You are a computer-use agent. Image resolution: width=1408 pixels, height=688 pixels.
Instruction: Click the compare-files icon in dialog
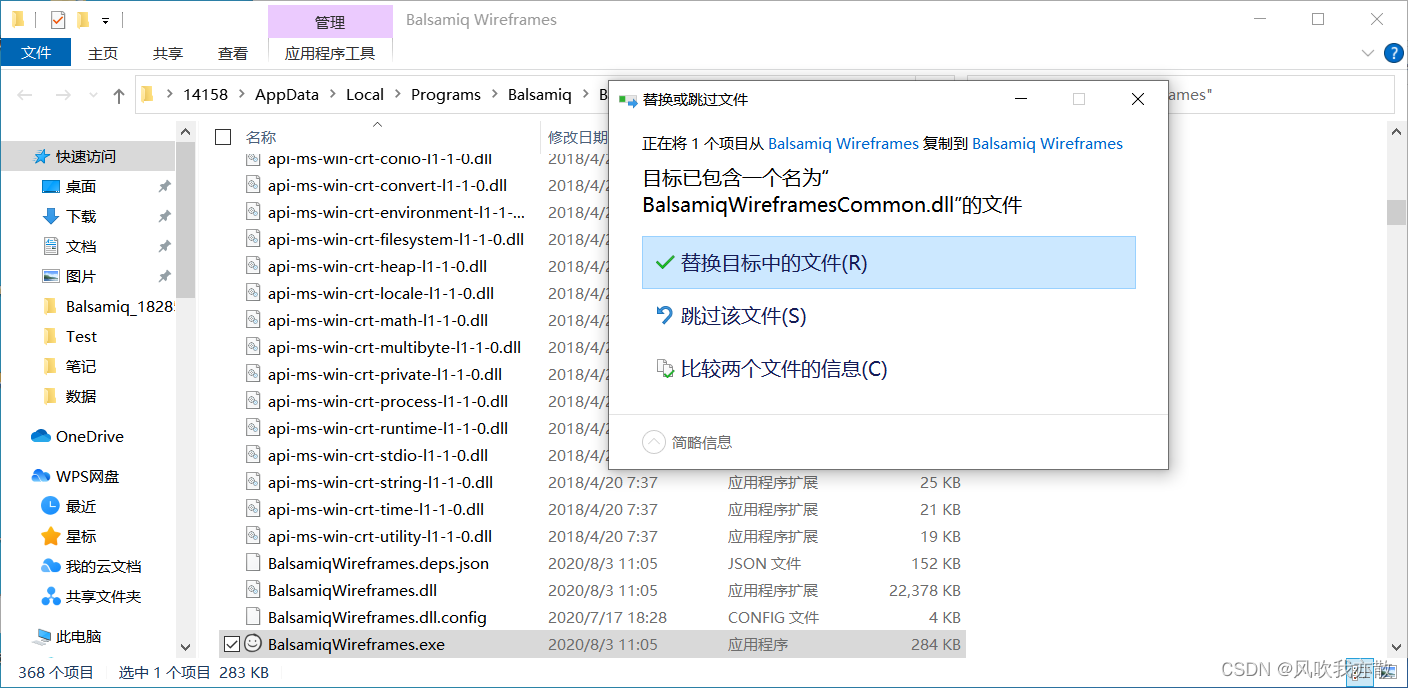click(664, 368)
